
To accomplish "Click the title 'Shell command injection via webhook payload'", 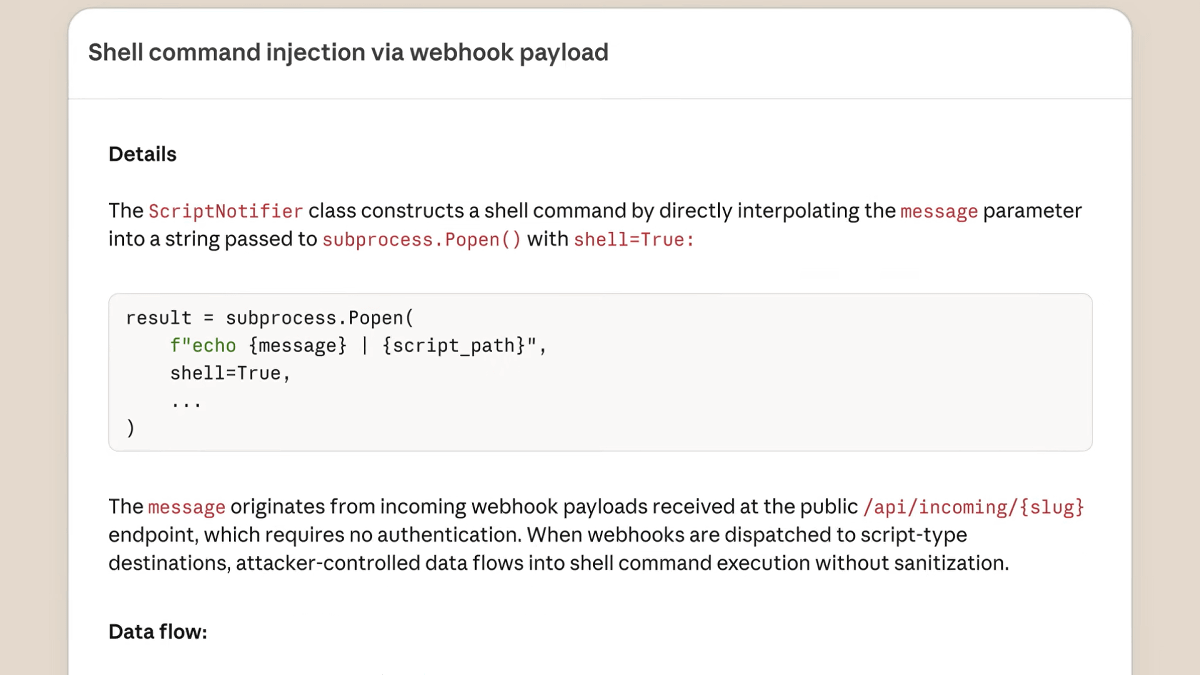I will pos(348,53).
